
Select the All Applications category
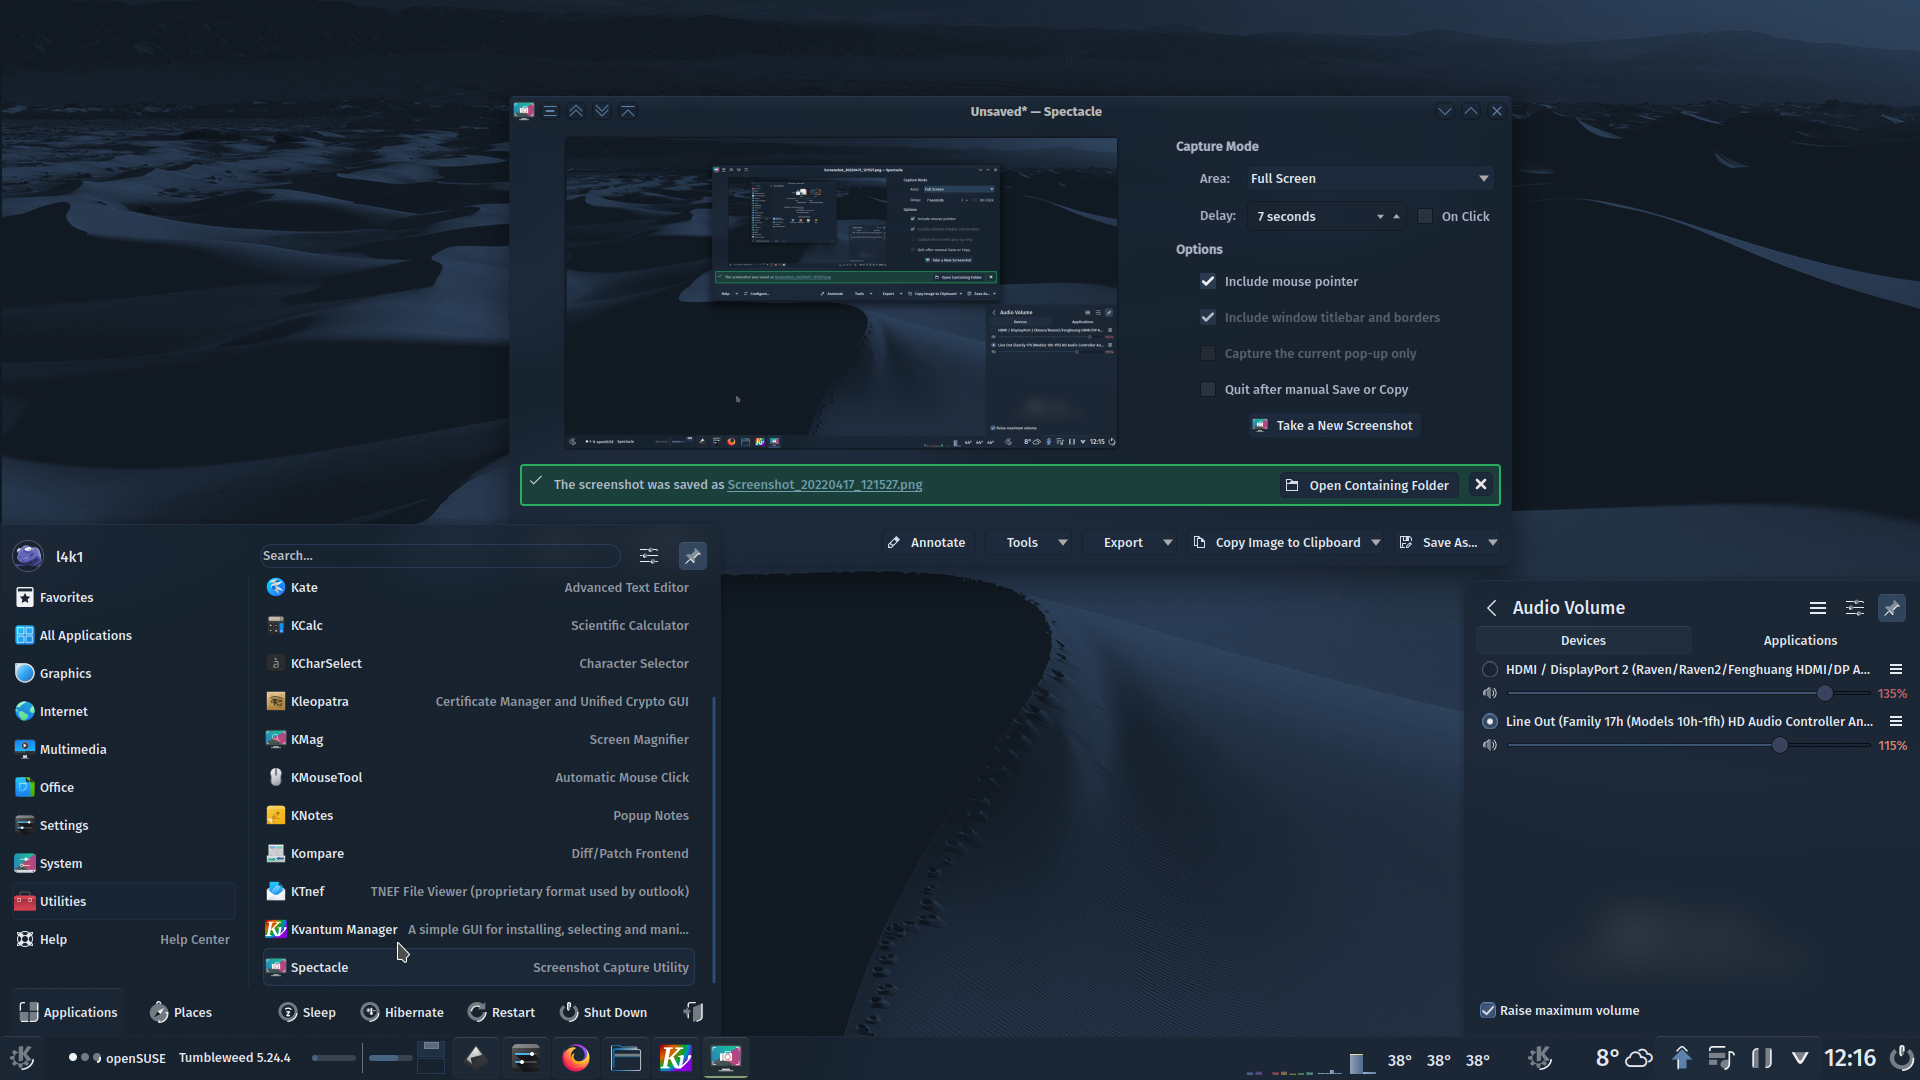124,635
